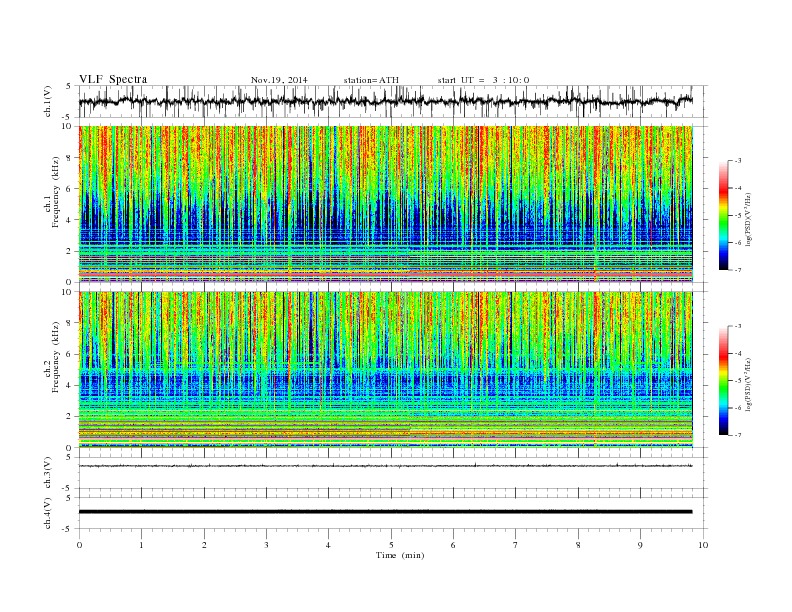
Task: Click the thick ch.4 voltage trace
Action: click(385, 512)
